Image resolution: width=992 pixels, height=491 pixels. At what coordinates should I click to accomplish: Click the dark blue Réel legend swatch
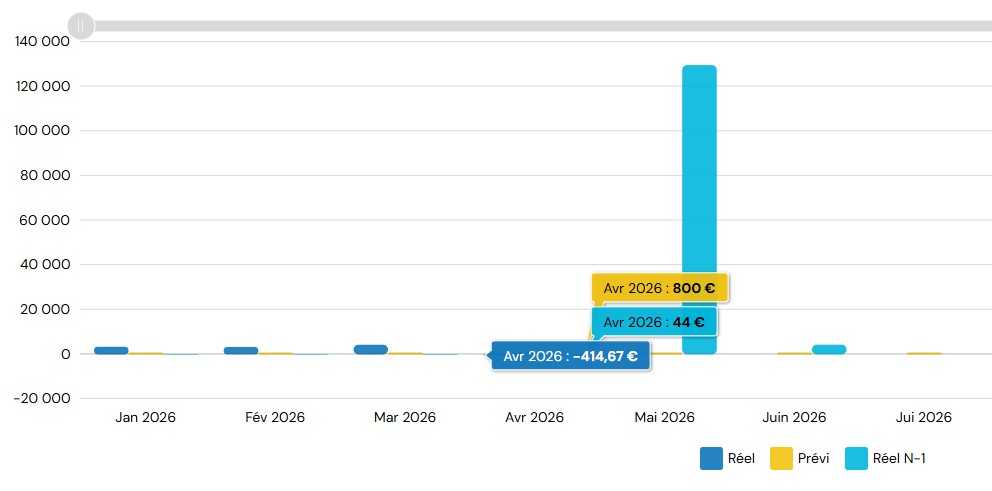711,459
